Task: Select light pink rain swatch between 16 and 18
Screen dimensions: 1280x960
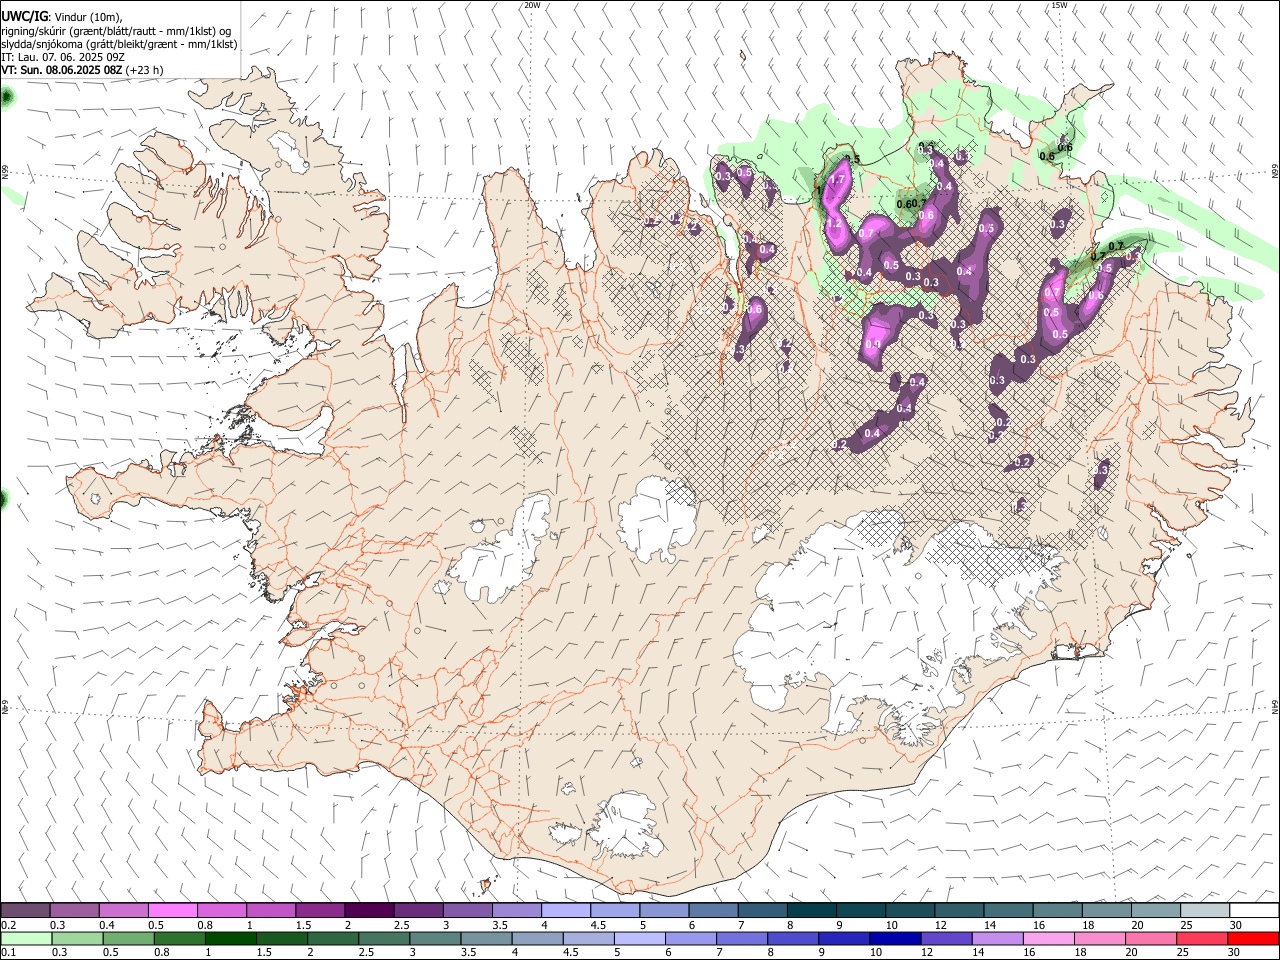Action: [1048, 939]
